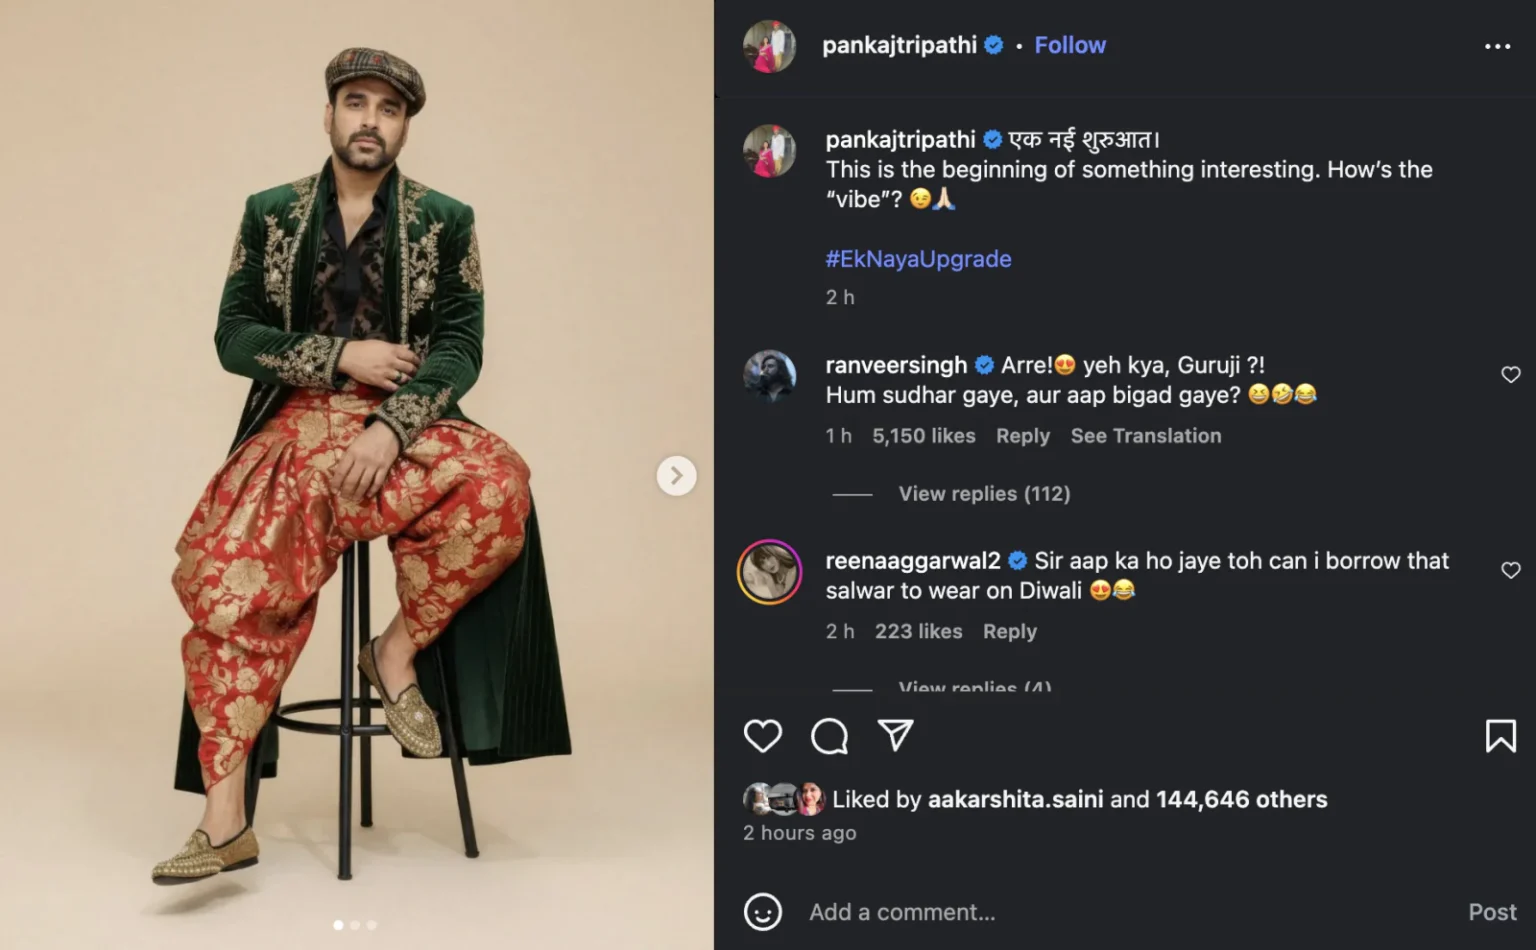Select the second carousel dot indicator
This screenshot has width=1536, height=950.
click(x=355, y=925)
